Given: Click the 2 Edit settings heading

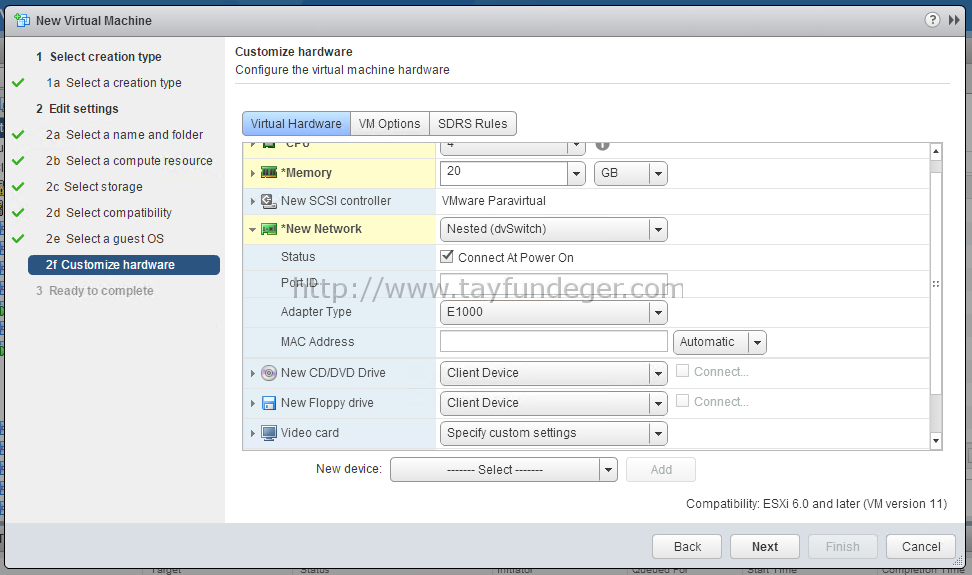Looking at the screenshot, I should click(x=77, y=108).
